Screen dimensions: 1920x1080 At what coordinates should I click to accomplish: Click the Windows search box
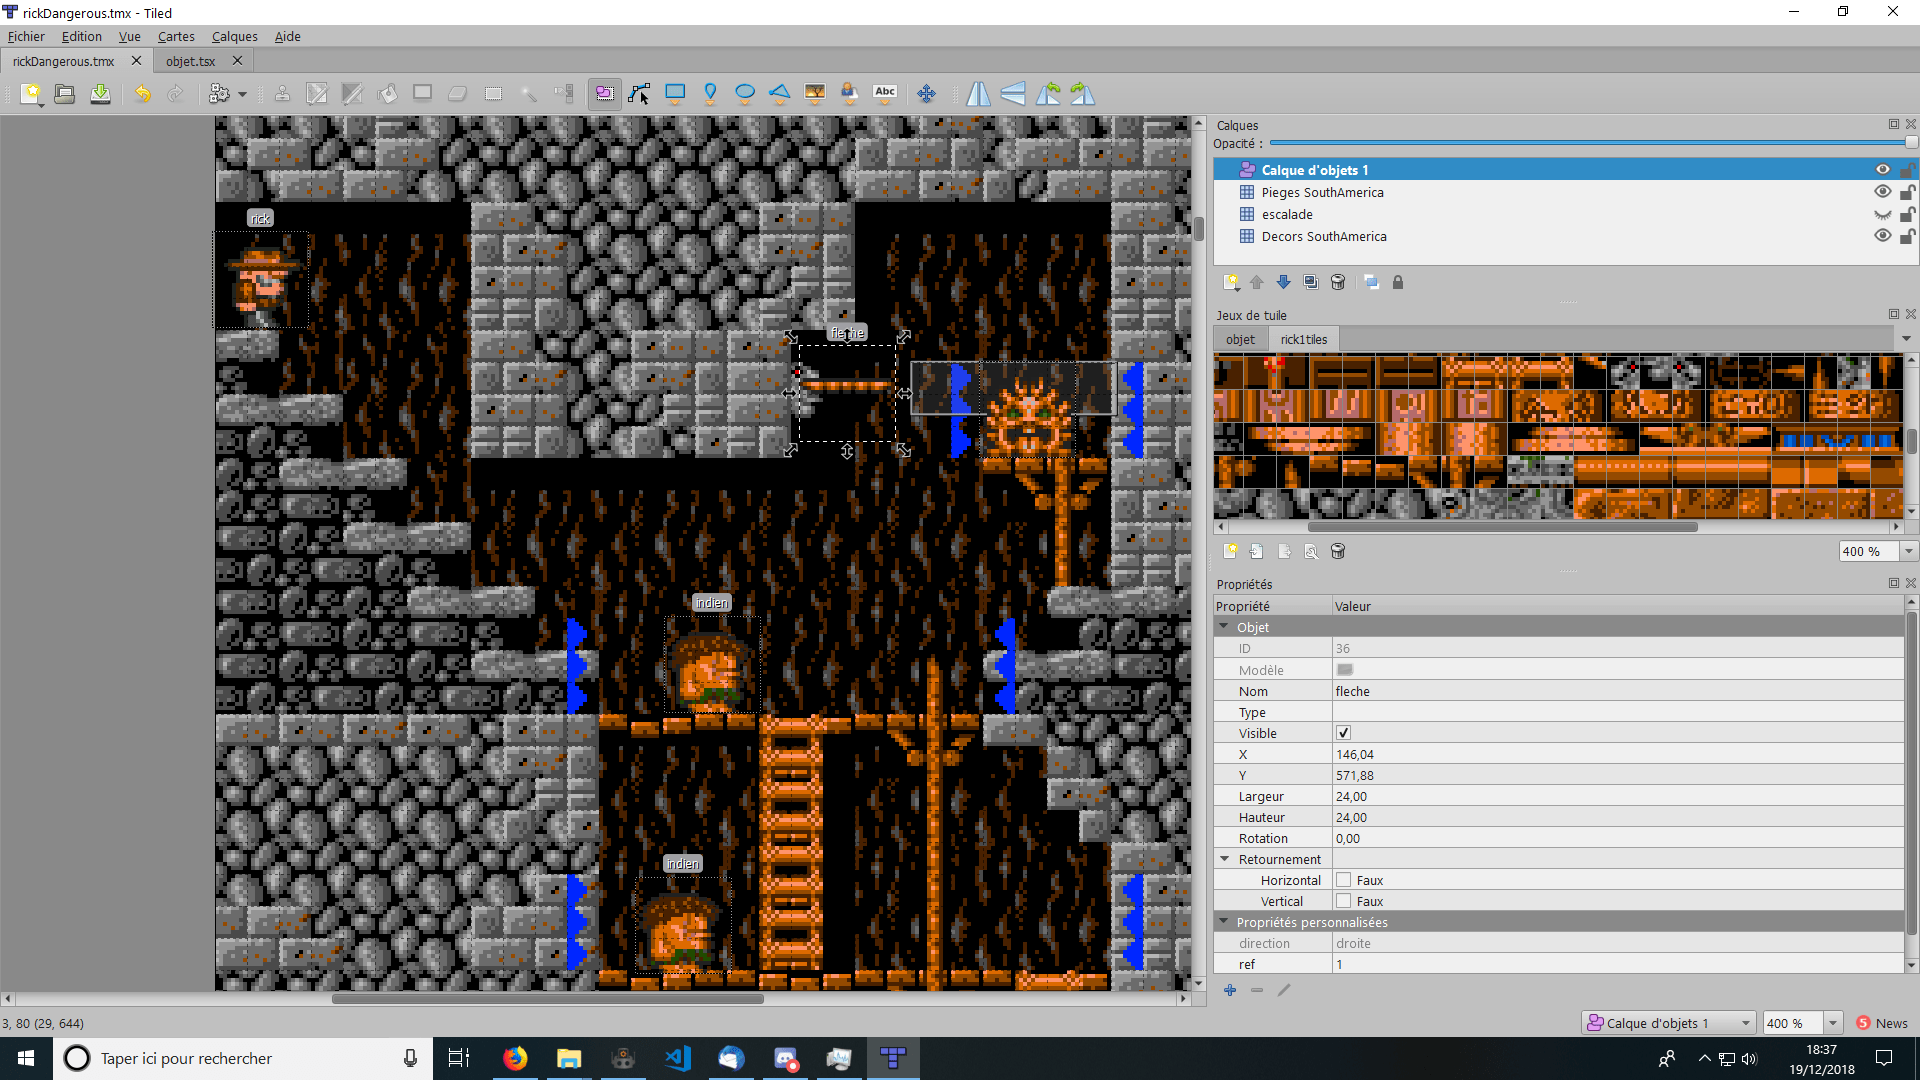[x=243, y=1058]
